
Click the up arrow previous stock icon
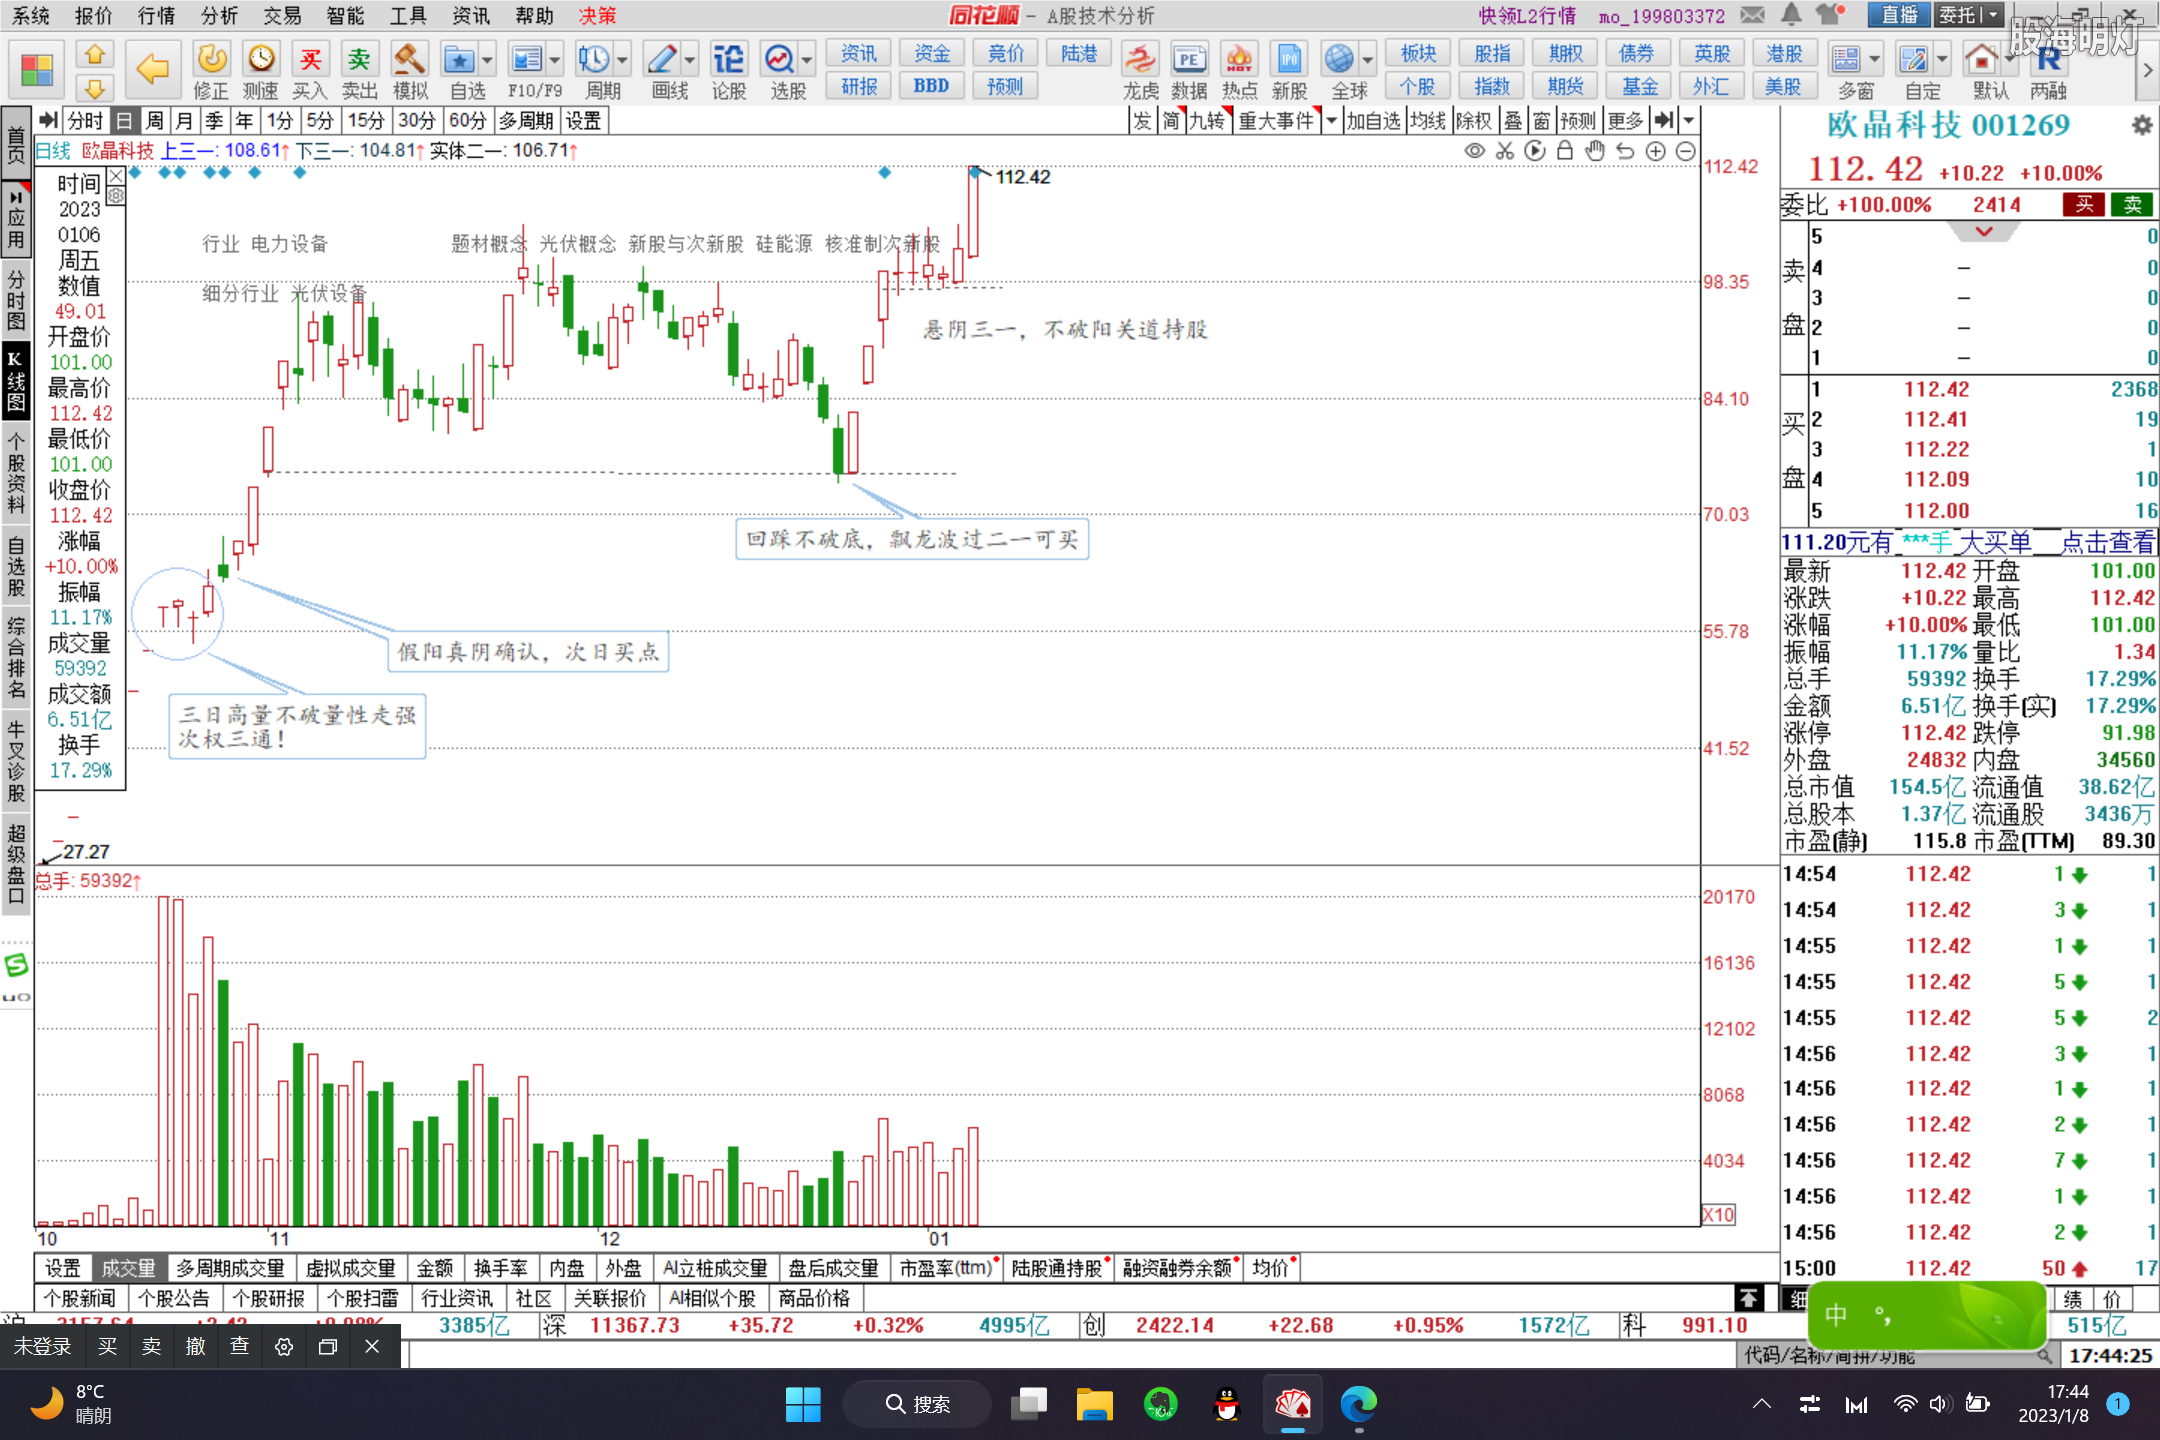pyautogui.click(x=95, y=54)
